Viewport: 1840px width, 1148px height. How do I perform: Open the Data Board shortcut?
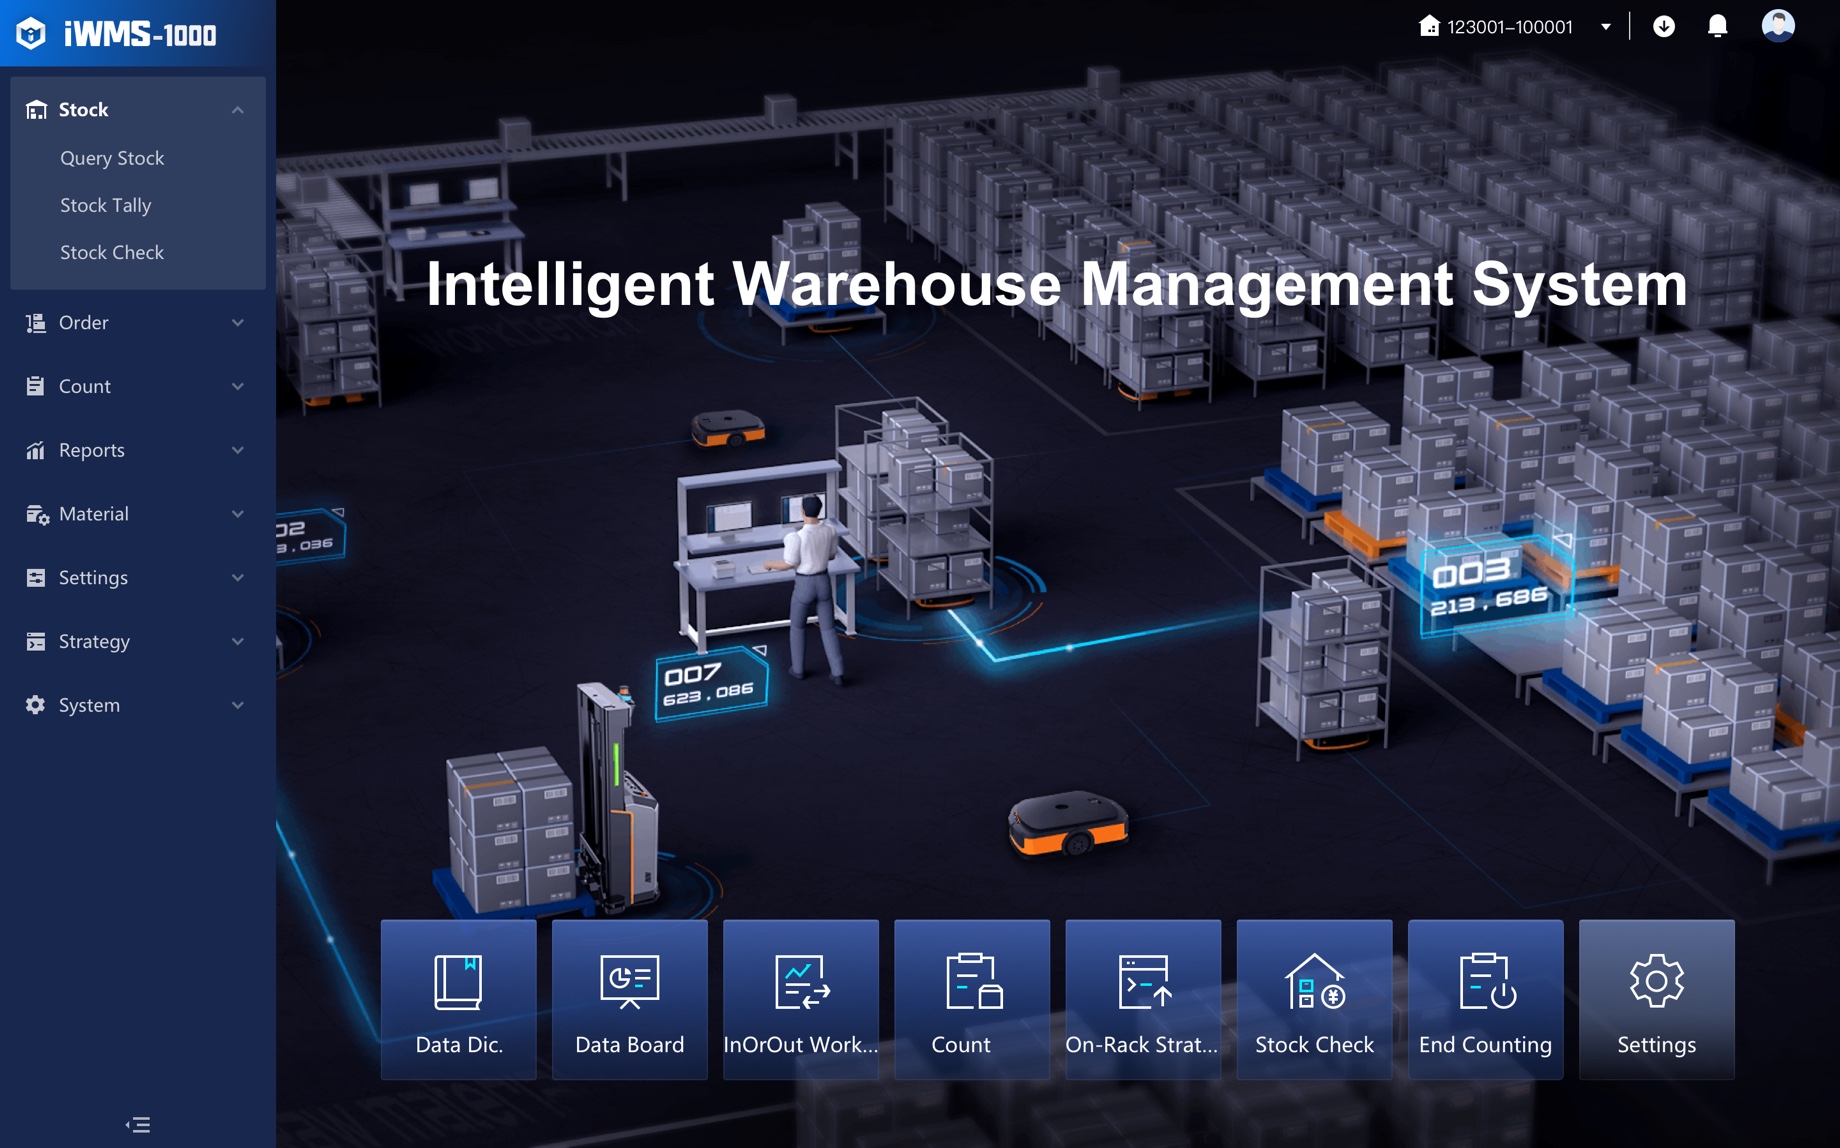(629, 998)
